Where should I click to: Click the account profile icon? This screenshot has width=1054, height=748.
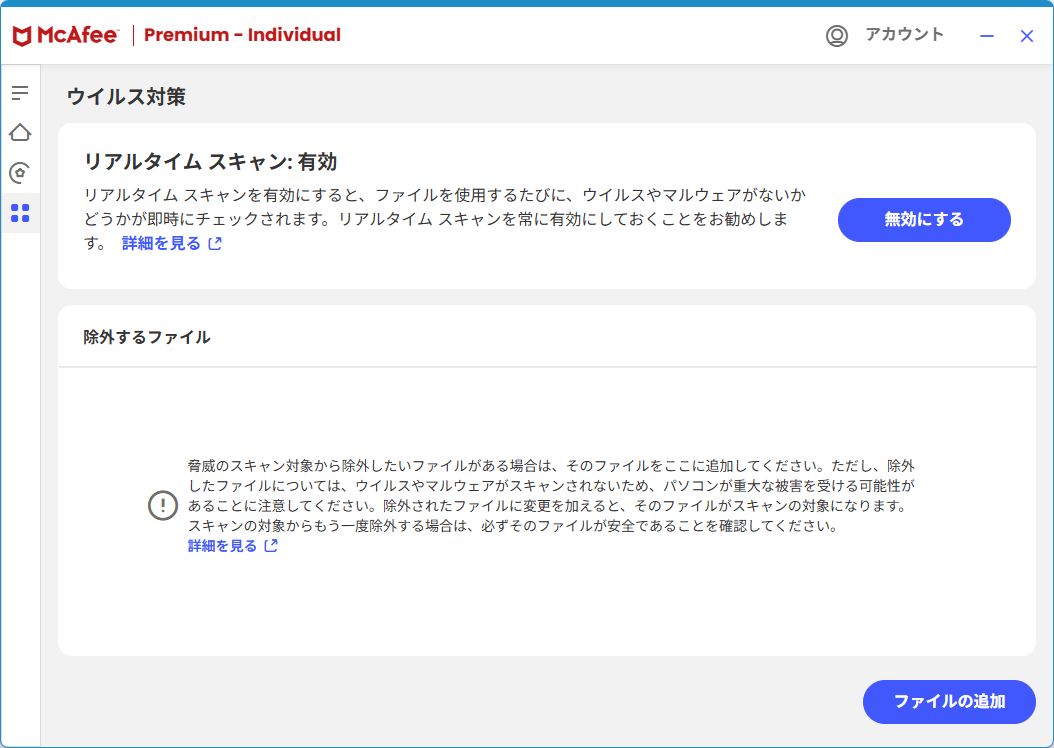tap(837, 36)
